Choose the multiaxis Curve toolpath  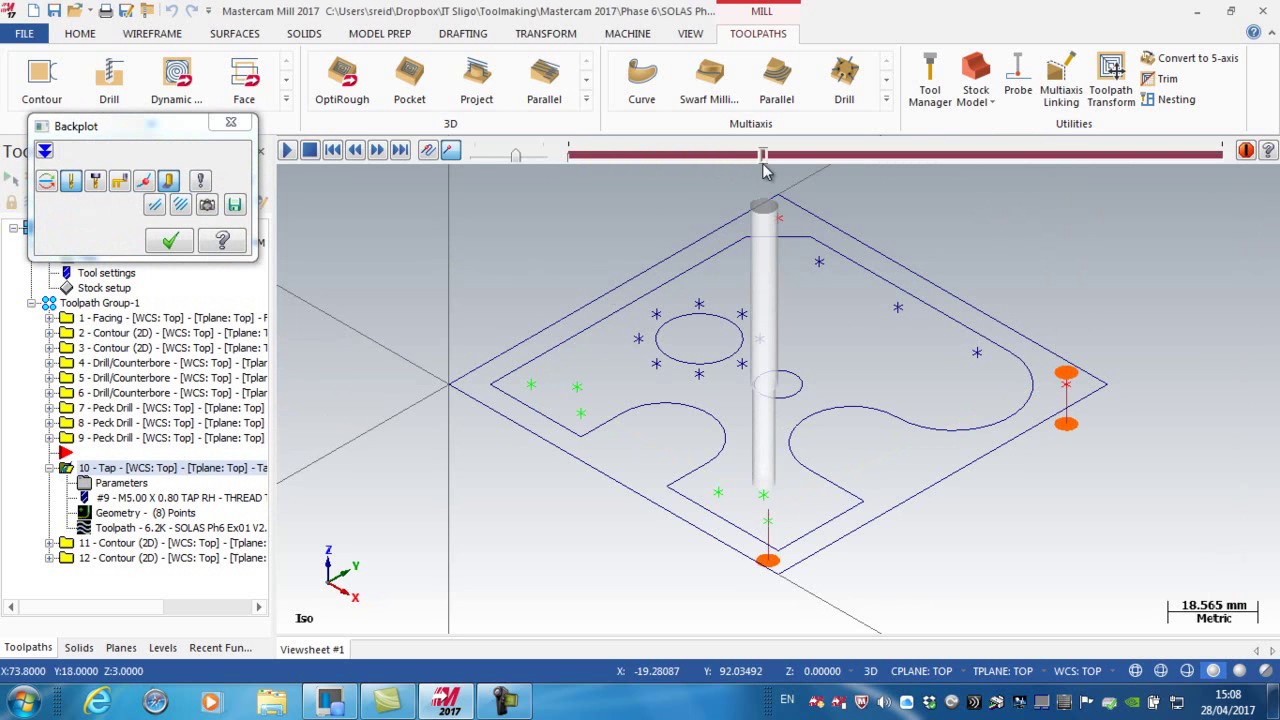(642, 80)
